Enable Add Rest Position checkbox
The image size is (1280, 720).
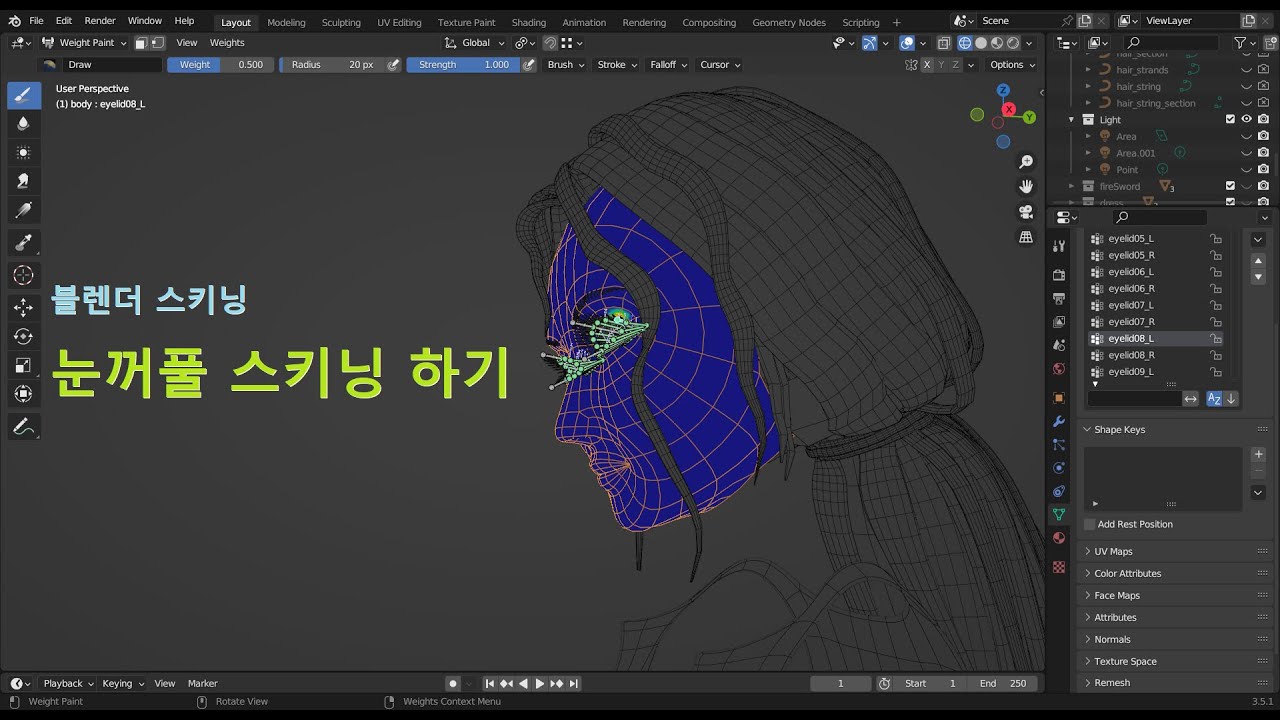click(x=1090, y=524)
